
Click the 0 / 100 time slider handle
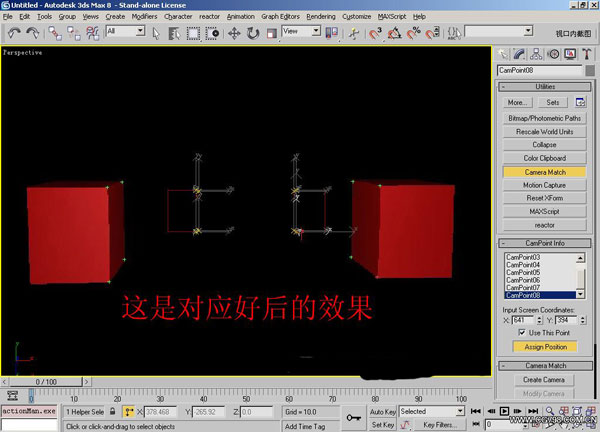click(47, 382)
